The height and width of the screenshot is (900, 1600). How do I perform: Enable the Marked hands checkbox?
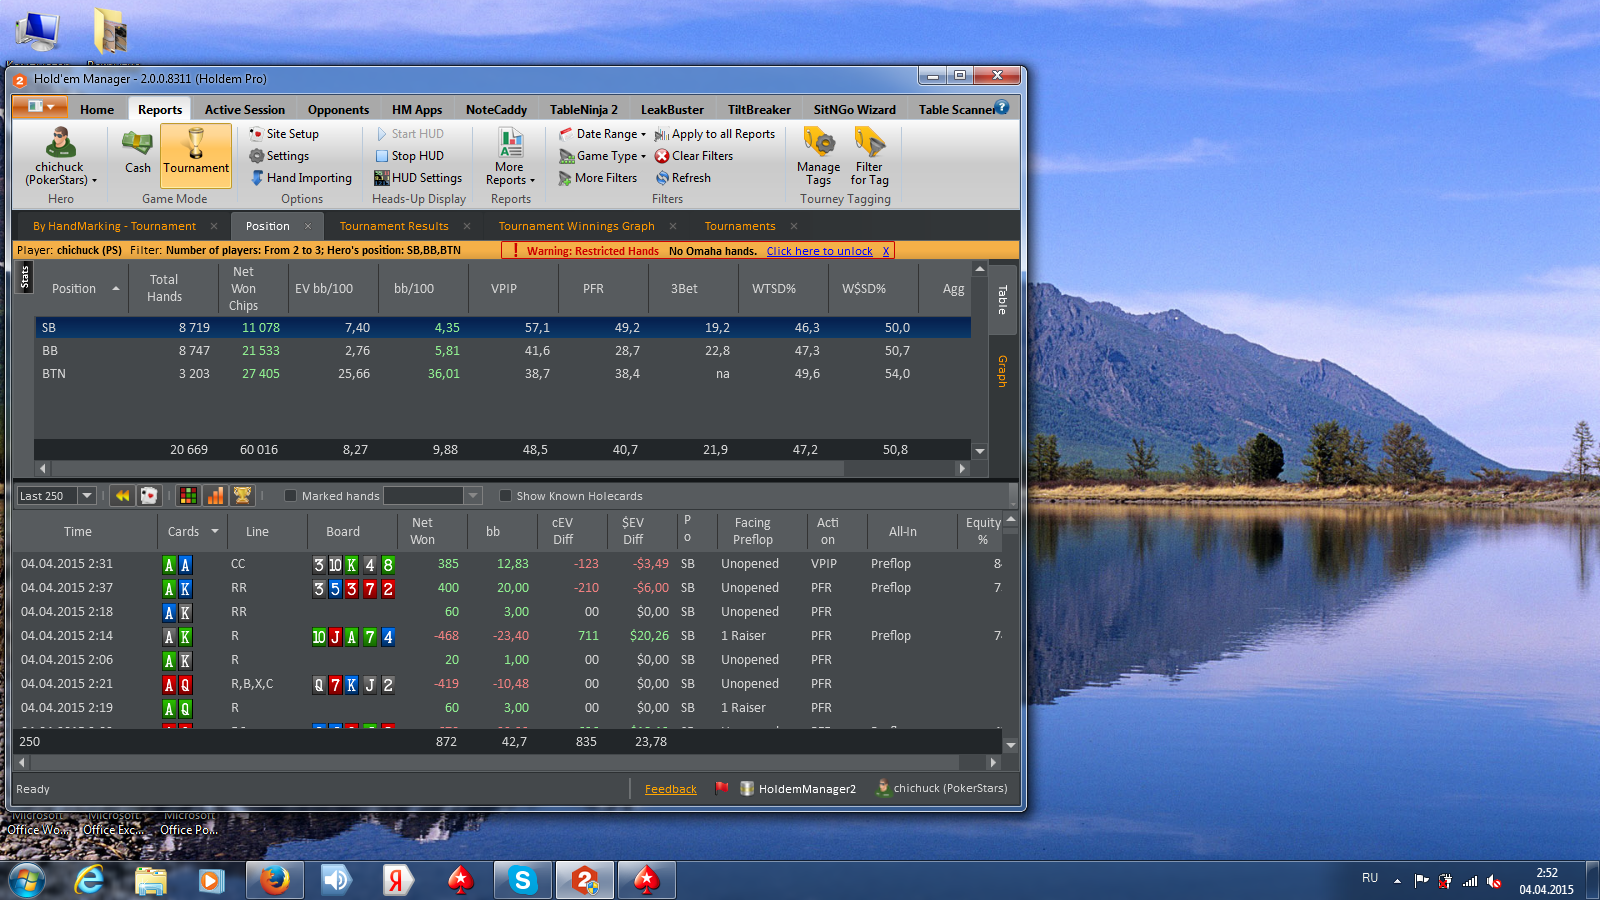[x=291, y=496]
